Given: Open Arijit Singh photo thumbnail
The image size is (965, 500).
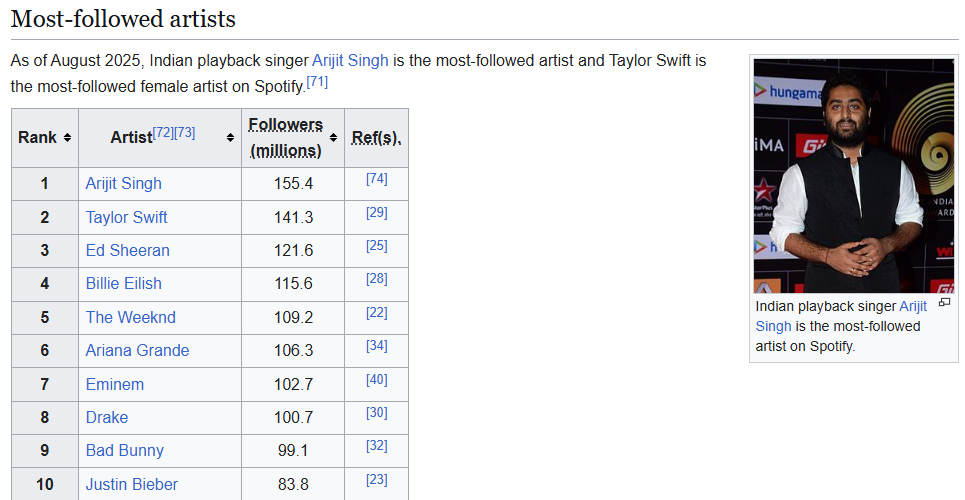Looking at the screenshot, I should tap(853, 175).
